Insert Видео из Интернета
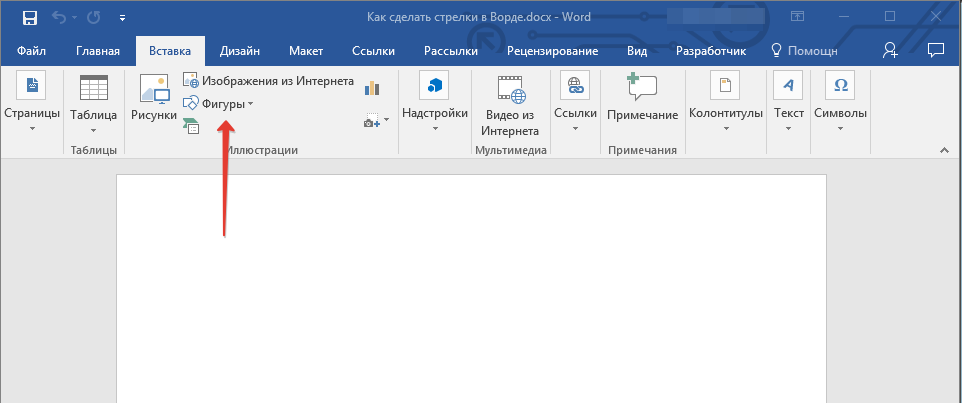Viewport: 962px width, 403px height. [512, 105]
